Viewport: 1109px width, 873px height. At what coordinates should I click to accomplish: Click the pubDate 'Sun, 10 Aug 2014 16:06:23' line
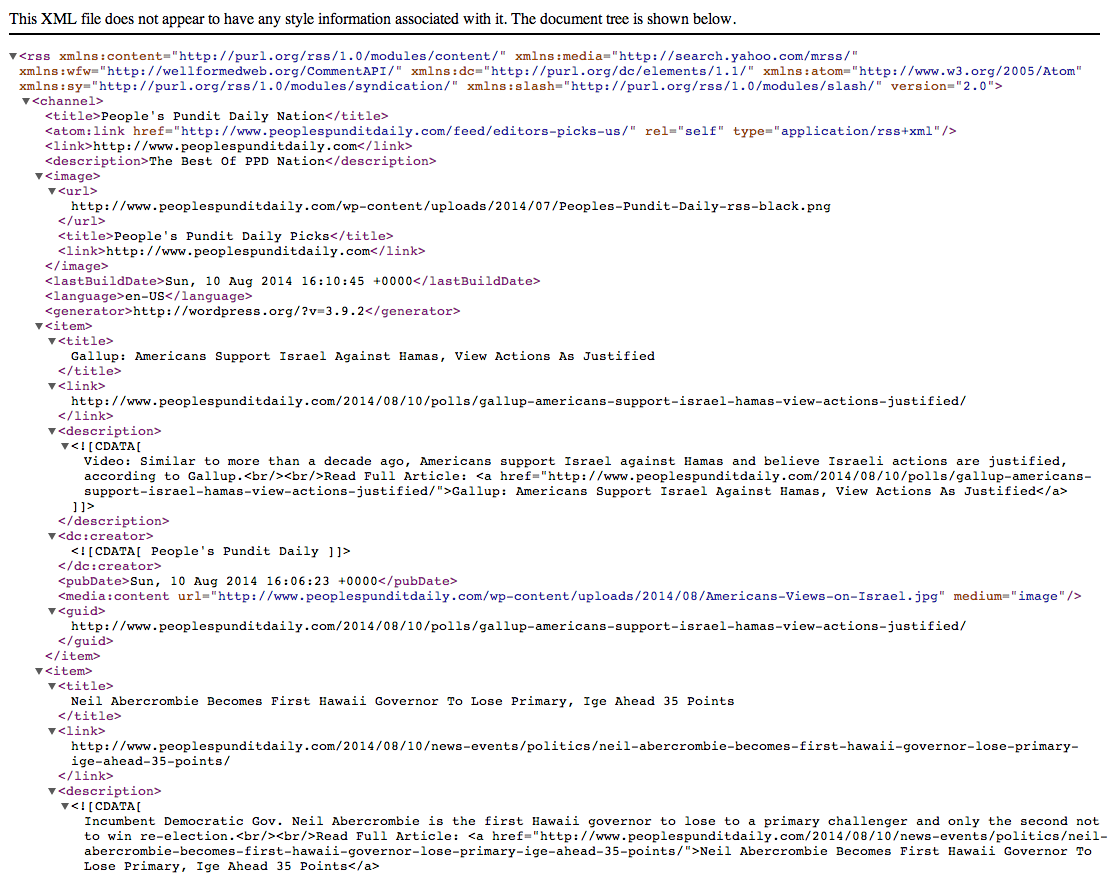tap(257, 582)
